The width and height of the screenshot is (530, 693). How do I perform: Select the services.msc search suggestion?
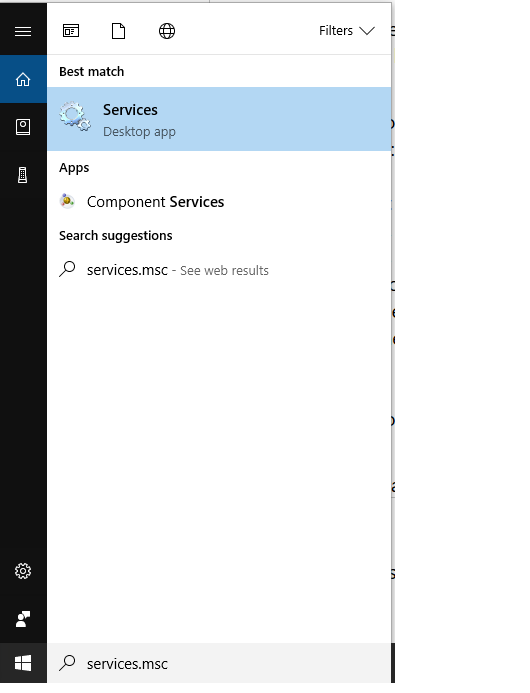pos(219,270)
